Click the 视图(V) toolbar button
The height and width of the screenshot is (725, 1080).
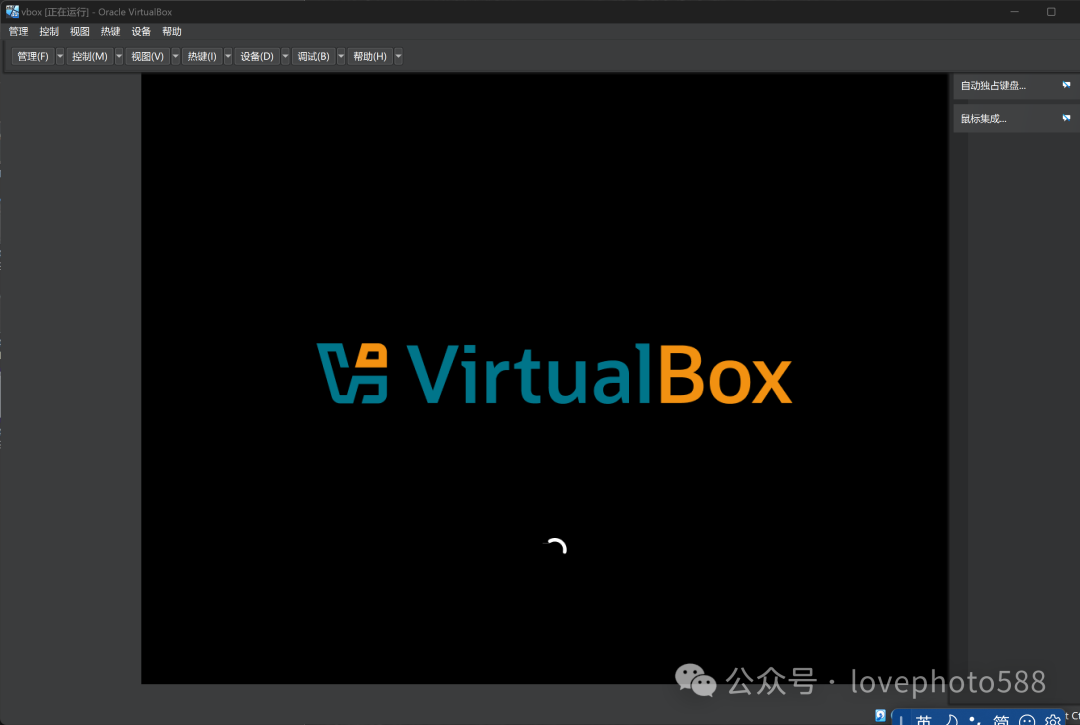tap(147, 56)
